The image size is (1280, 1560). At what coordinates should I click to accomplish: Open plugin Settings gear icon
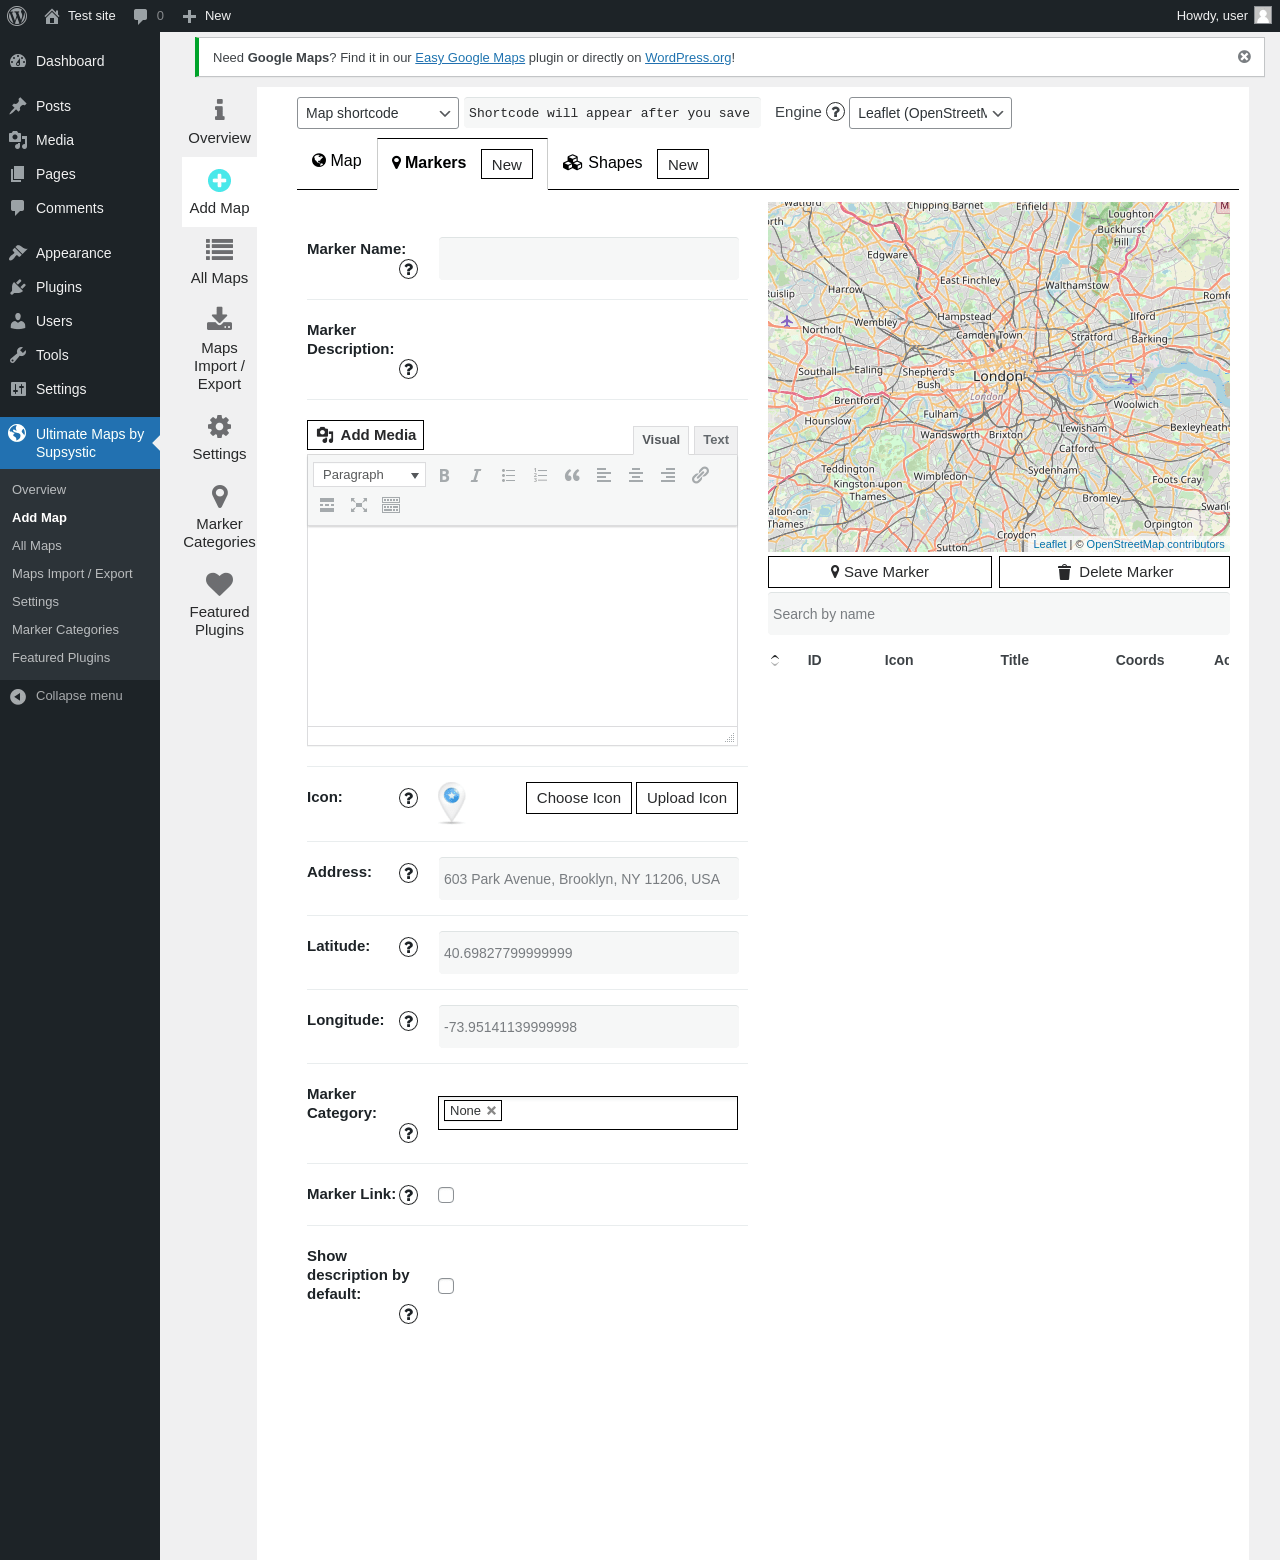point(219,426)
